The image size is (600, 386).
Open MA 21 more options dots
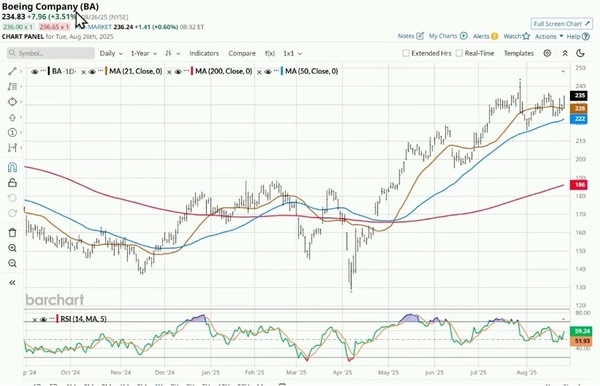click(x=100, y=71)
